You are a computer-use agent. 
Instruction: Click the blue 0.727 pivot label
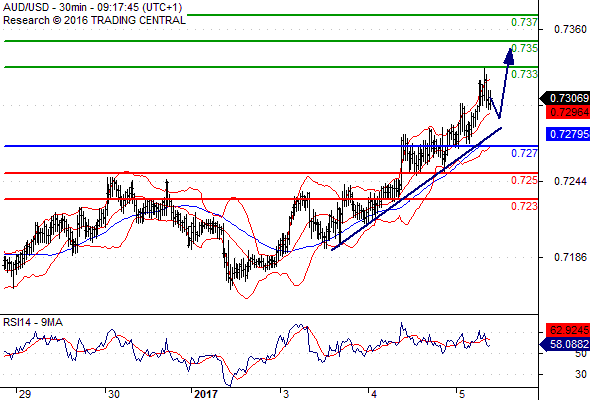525,153
